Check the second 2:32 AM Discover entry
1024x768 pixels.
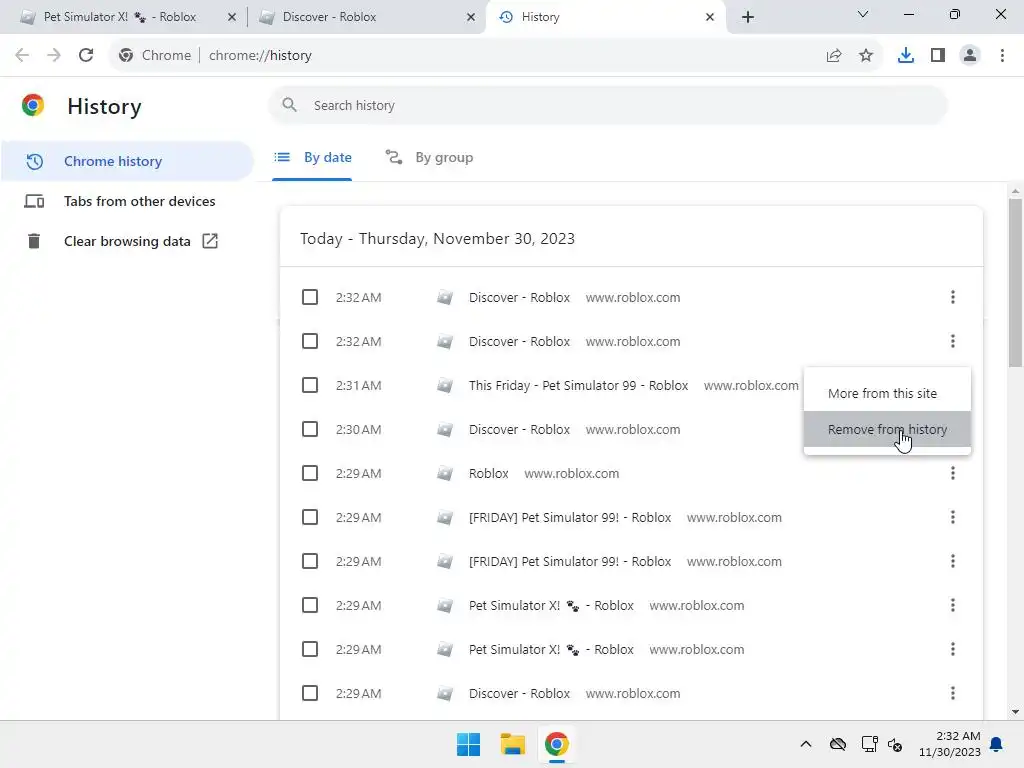pyautogui.click(x=310, y=341)
